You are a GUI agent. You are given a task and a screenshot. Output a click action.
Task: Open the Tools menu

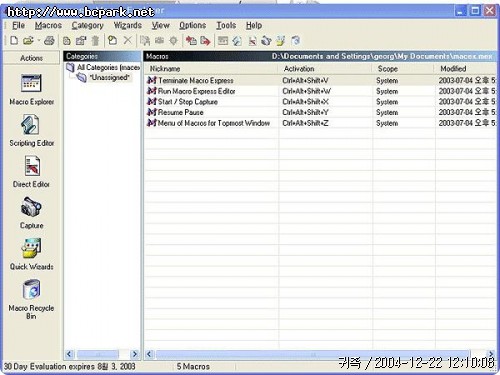coord(226,25)
